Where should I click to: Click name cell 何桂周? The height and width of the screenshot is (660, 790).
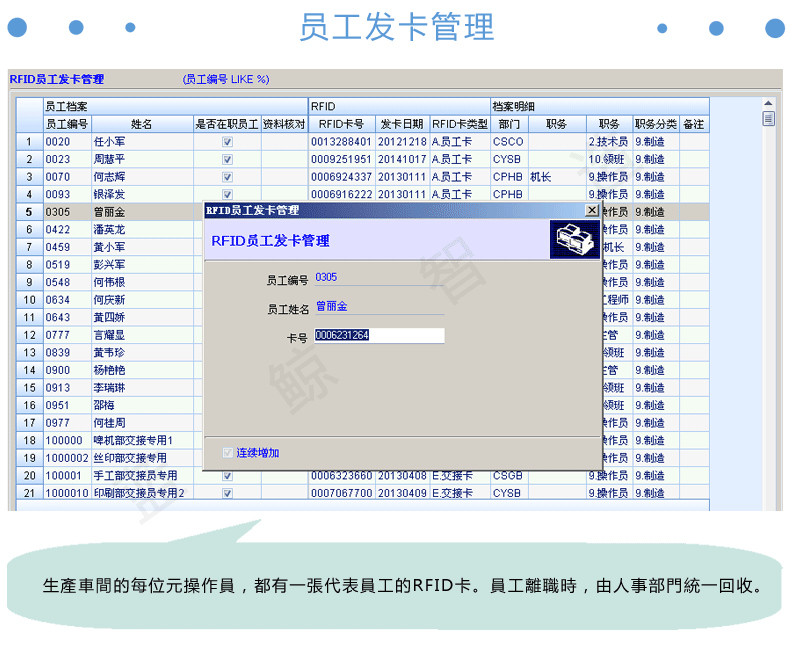tap(142, 423)
